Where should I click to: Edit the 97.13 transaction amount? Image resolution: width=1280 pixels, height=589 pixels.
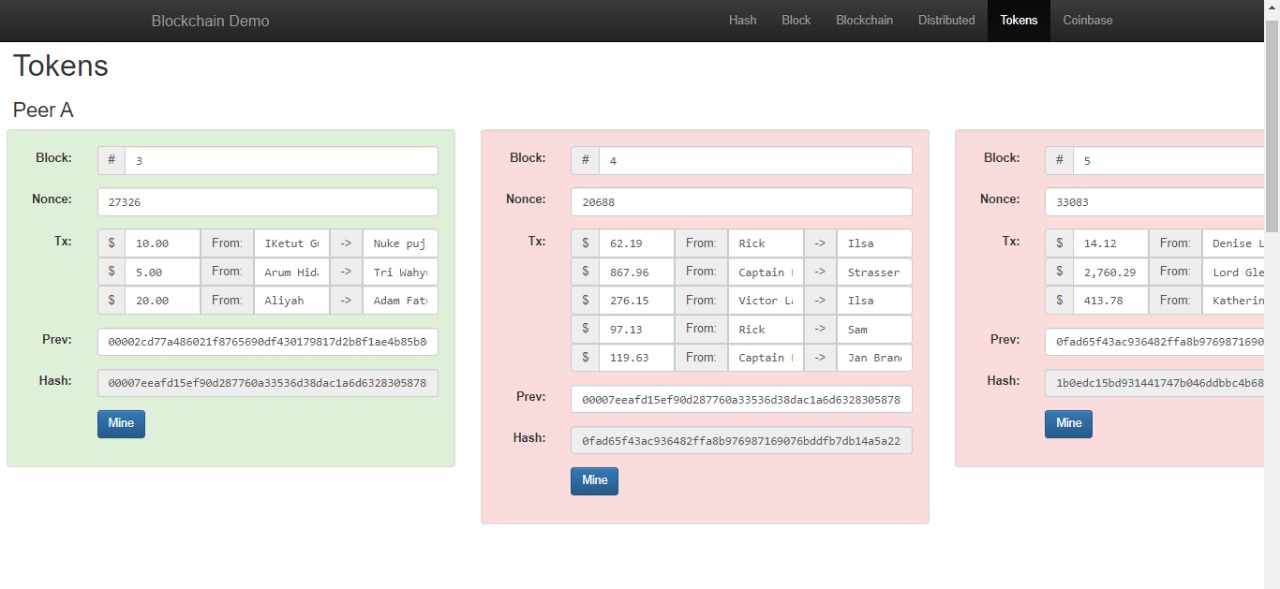(636, 329)
